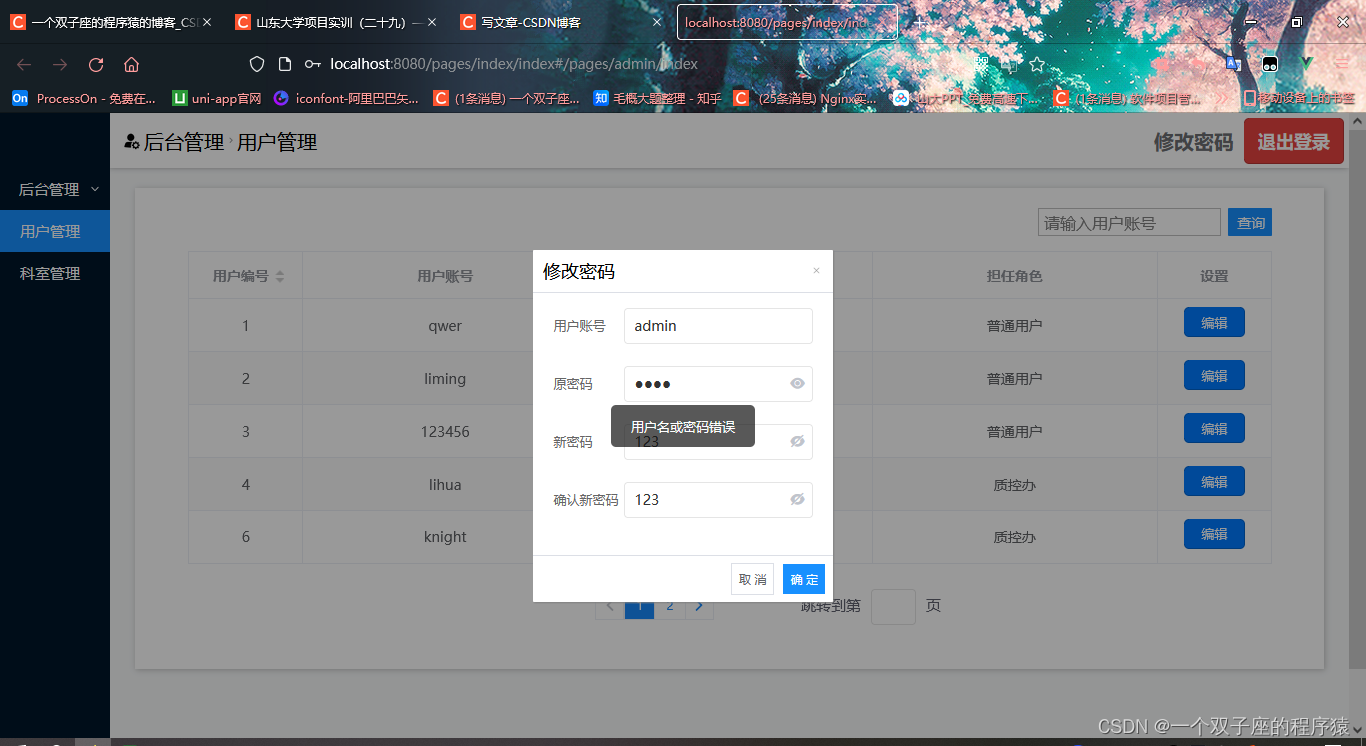1366x746 pixels.
Task: Go to the previous page of the pagination
Action: click(610, 606)
